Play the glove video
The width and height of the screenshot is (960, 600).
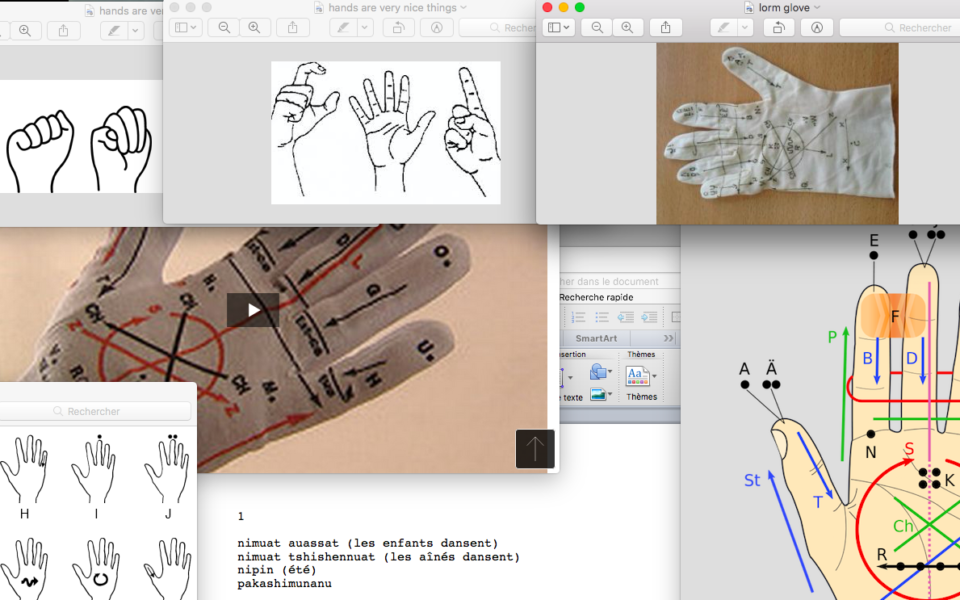pyautogui.click(x=252, y=310)
